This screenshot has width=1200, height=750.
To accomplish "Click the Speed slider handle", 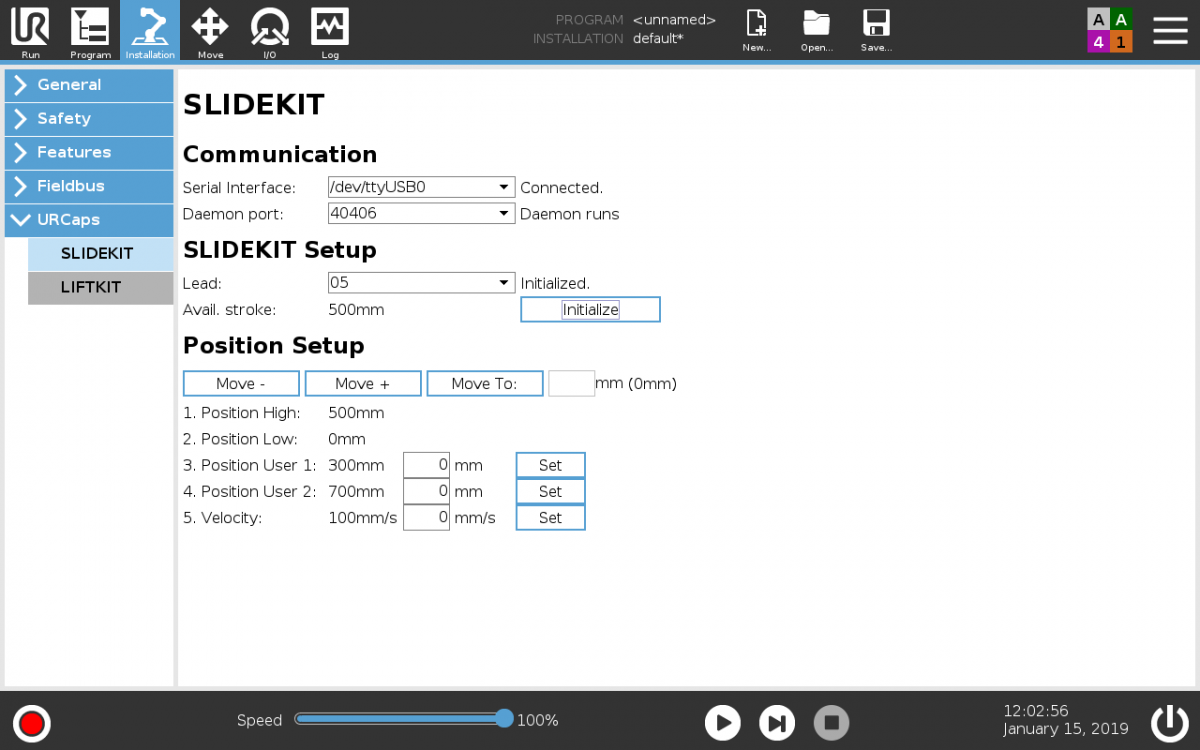I will [x=504, y=718].
